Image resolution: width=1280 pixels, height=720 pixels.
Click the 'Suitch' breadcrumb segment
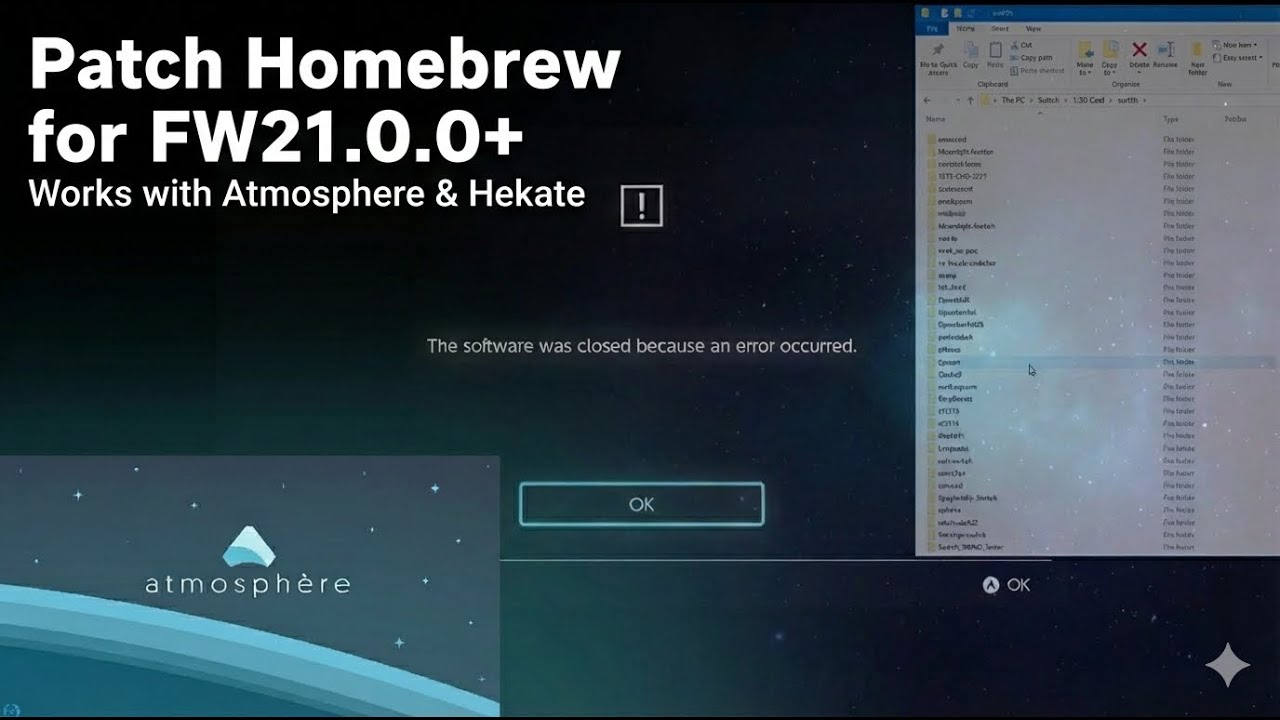click(x=1048, y=100)
